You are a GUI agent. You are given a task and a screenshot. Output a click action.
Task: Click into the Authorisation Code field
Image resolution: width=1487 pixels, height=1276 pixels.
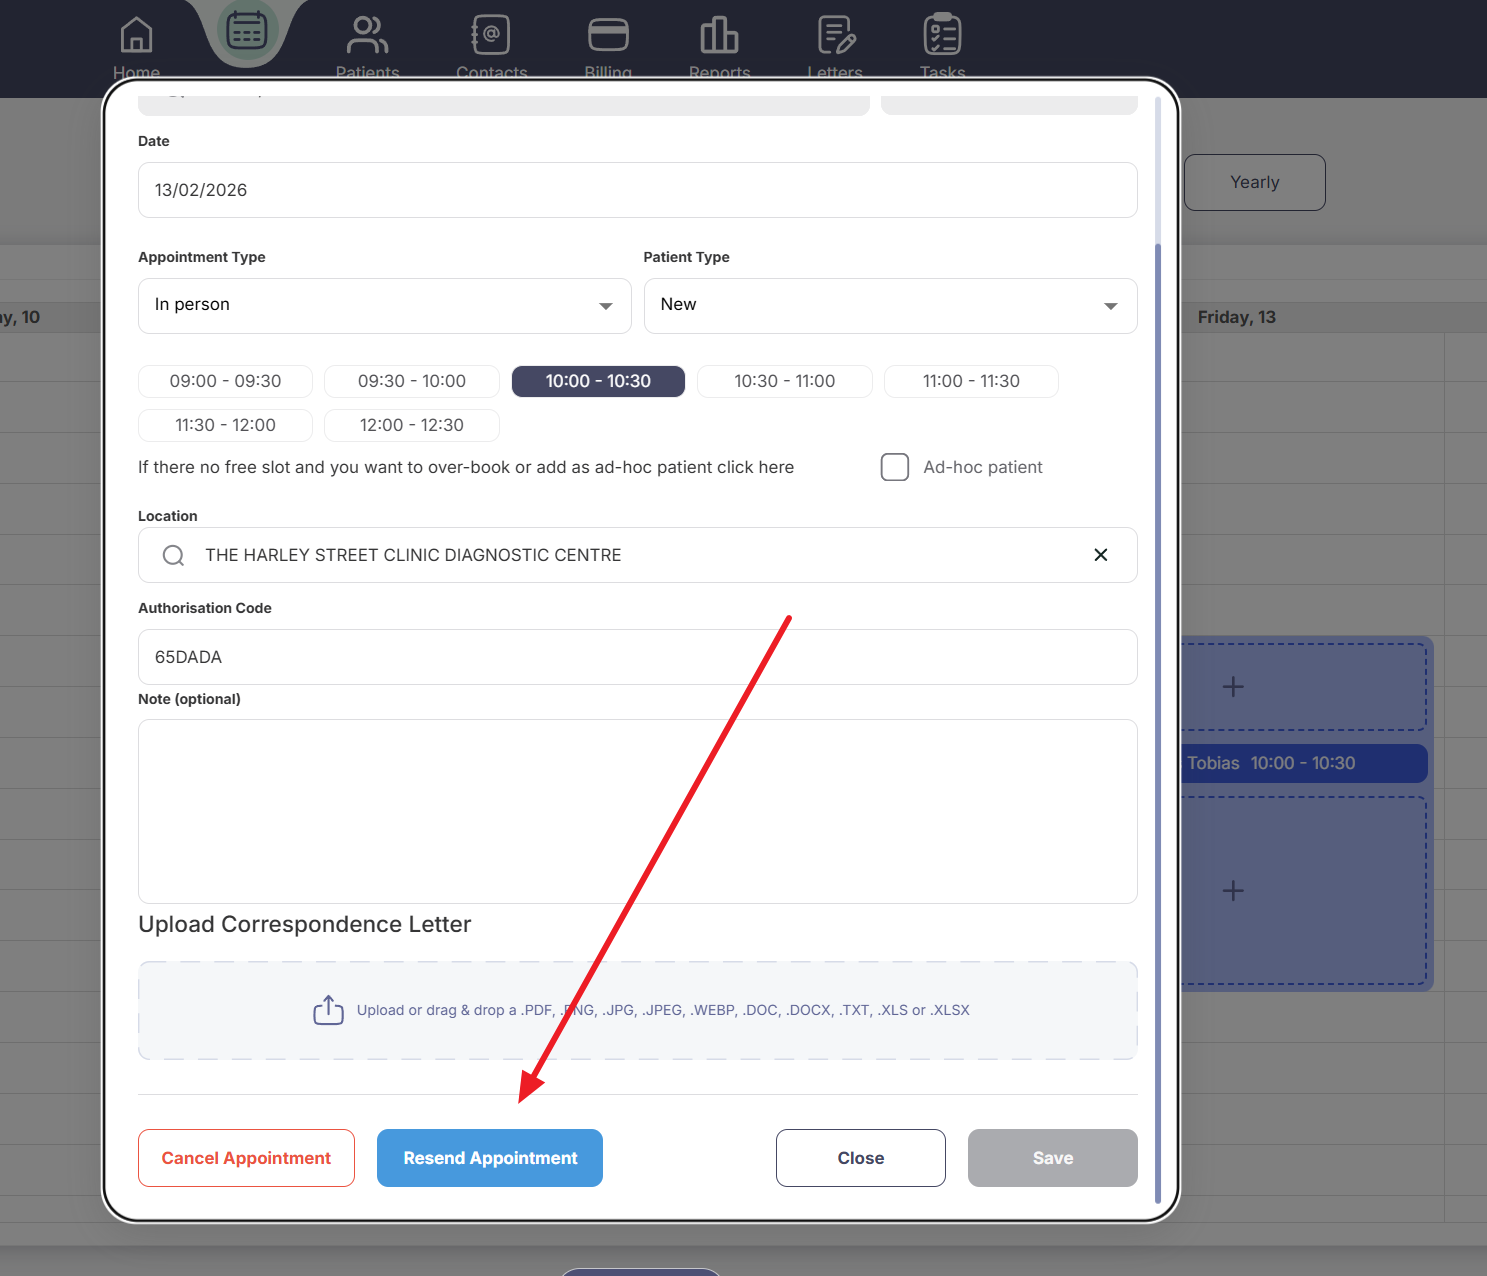[637, 657]
